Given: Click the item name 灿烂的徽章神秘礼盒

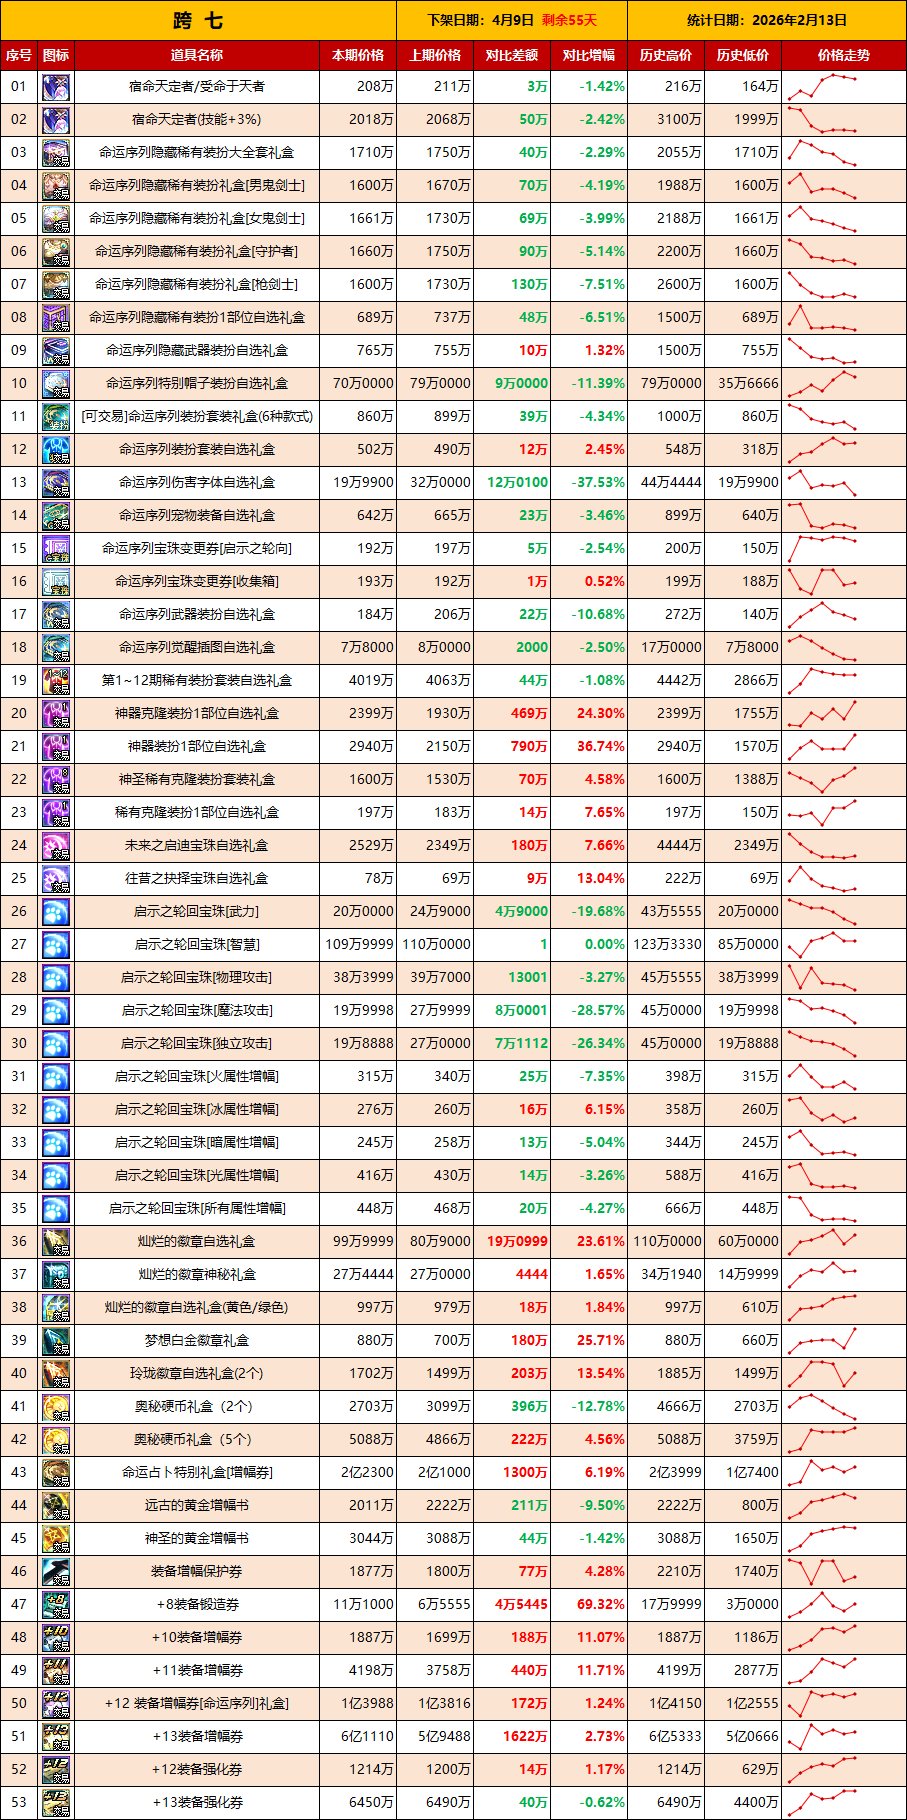Looking at the screenshot, I should (x=197, y=1275).
